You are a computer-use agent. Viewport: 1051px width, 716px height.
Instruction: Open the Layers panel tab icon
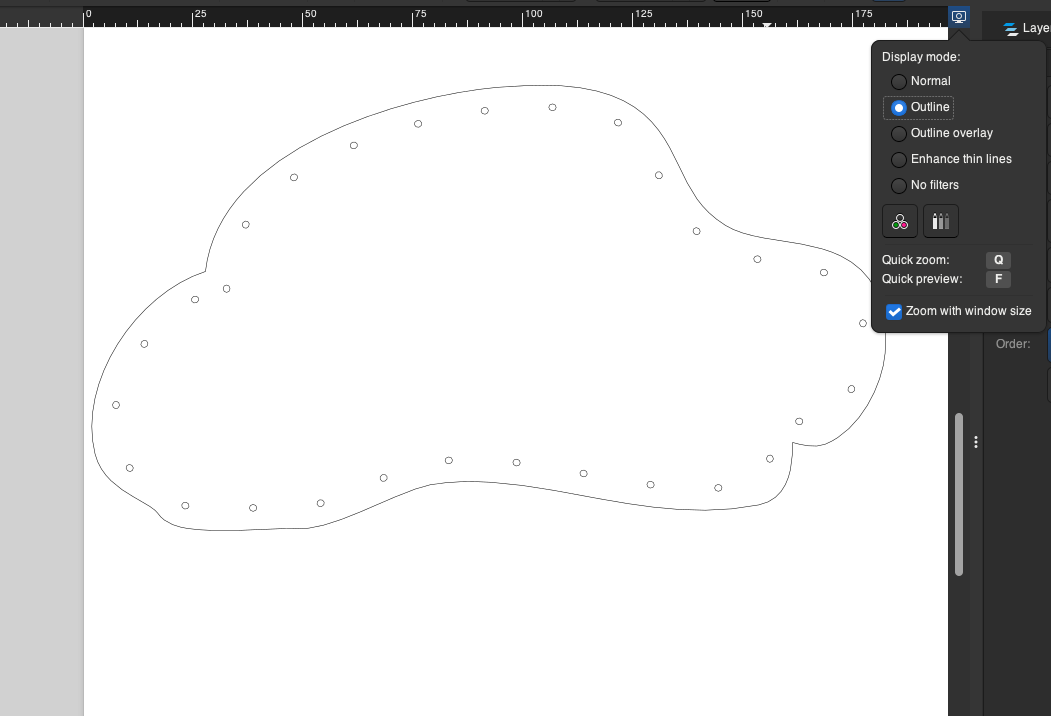click(1011, 28)
